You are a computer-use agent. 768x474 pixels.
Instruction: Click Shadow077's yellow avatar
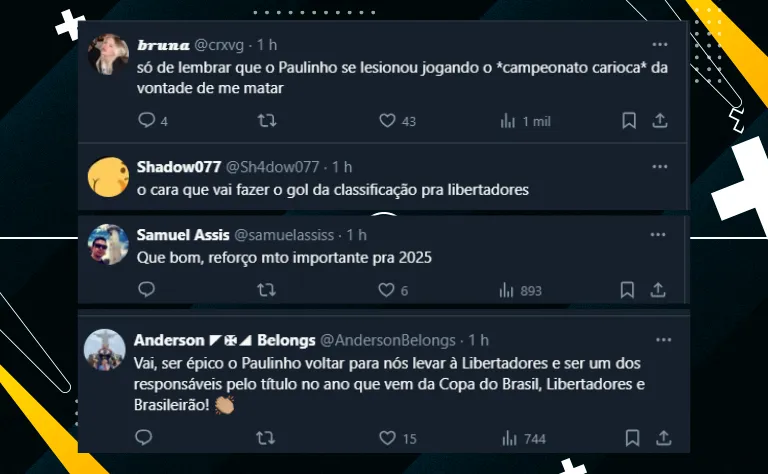tap(108, 178)
